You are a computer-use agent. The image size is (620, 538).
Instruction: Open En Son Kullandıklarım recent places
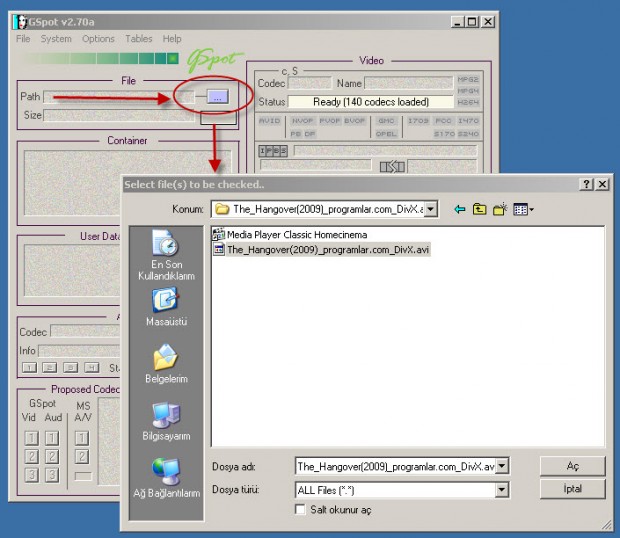(166, 255)
